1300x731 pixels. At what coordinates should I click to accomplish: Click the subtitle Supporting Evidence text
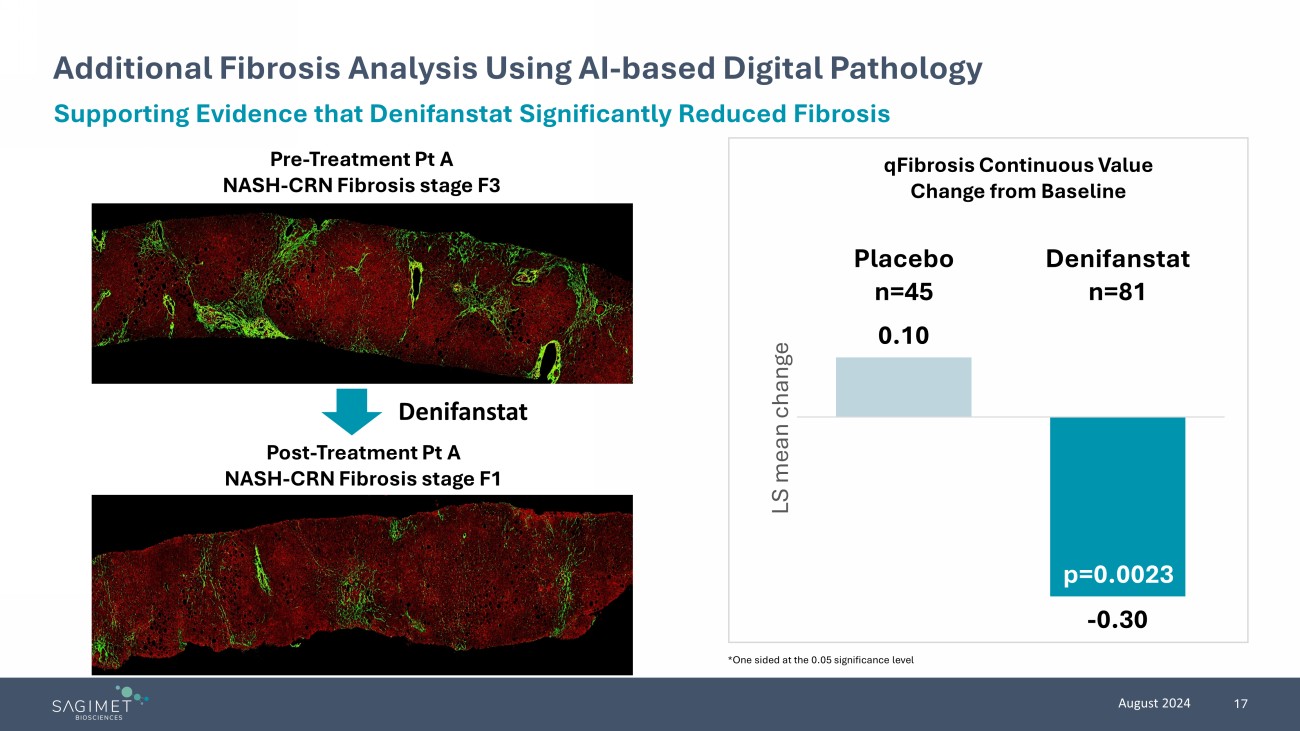point(471,114)
